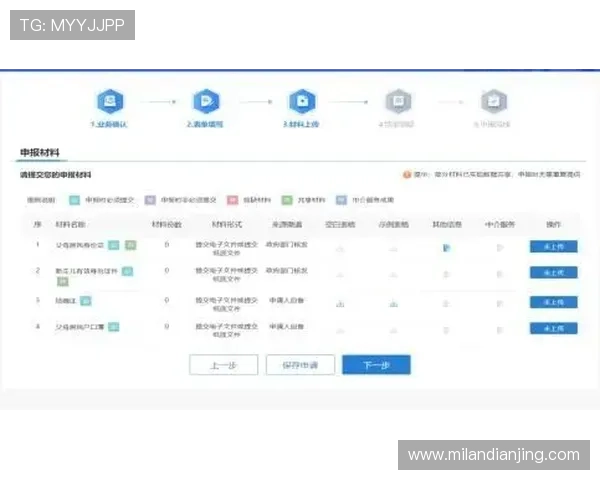Image resolution: width=600 pixels, height=480 pixels.
Task: Click the 申请人自备 source cell in row 3
Action: click(287, 300)
